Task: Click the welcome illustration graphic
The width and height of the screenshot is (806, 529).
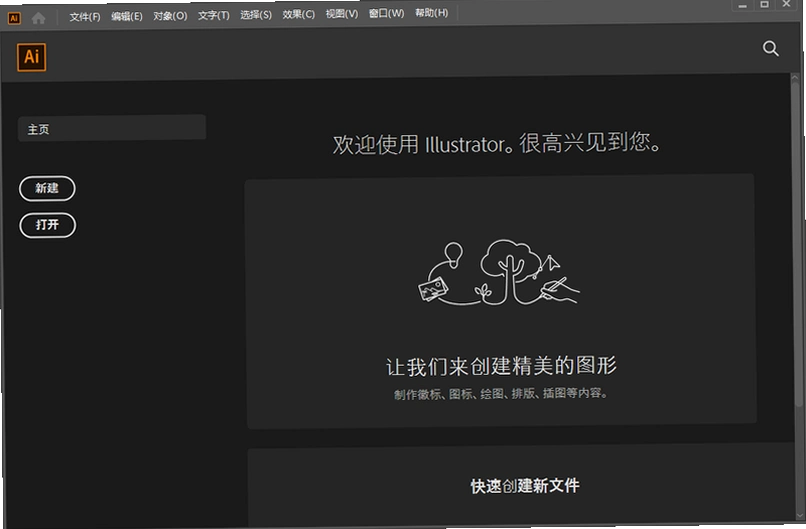Action: pyautogui.click(x=499, y=273)
